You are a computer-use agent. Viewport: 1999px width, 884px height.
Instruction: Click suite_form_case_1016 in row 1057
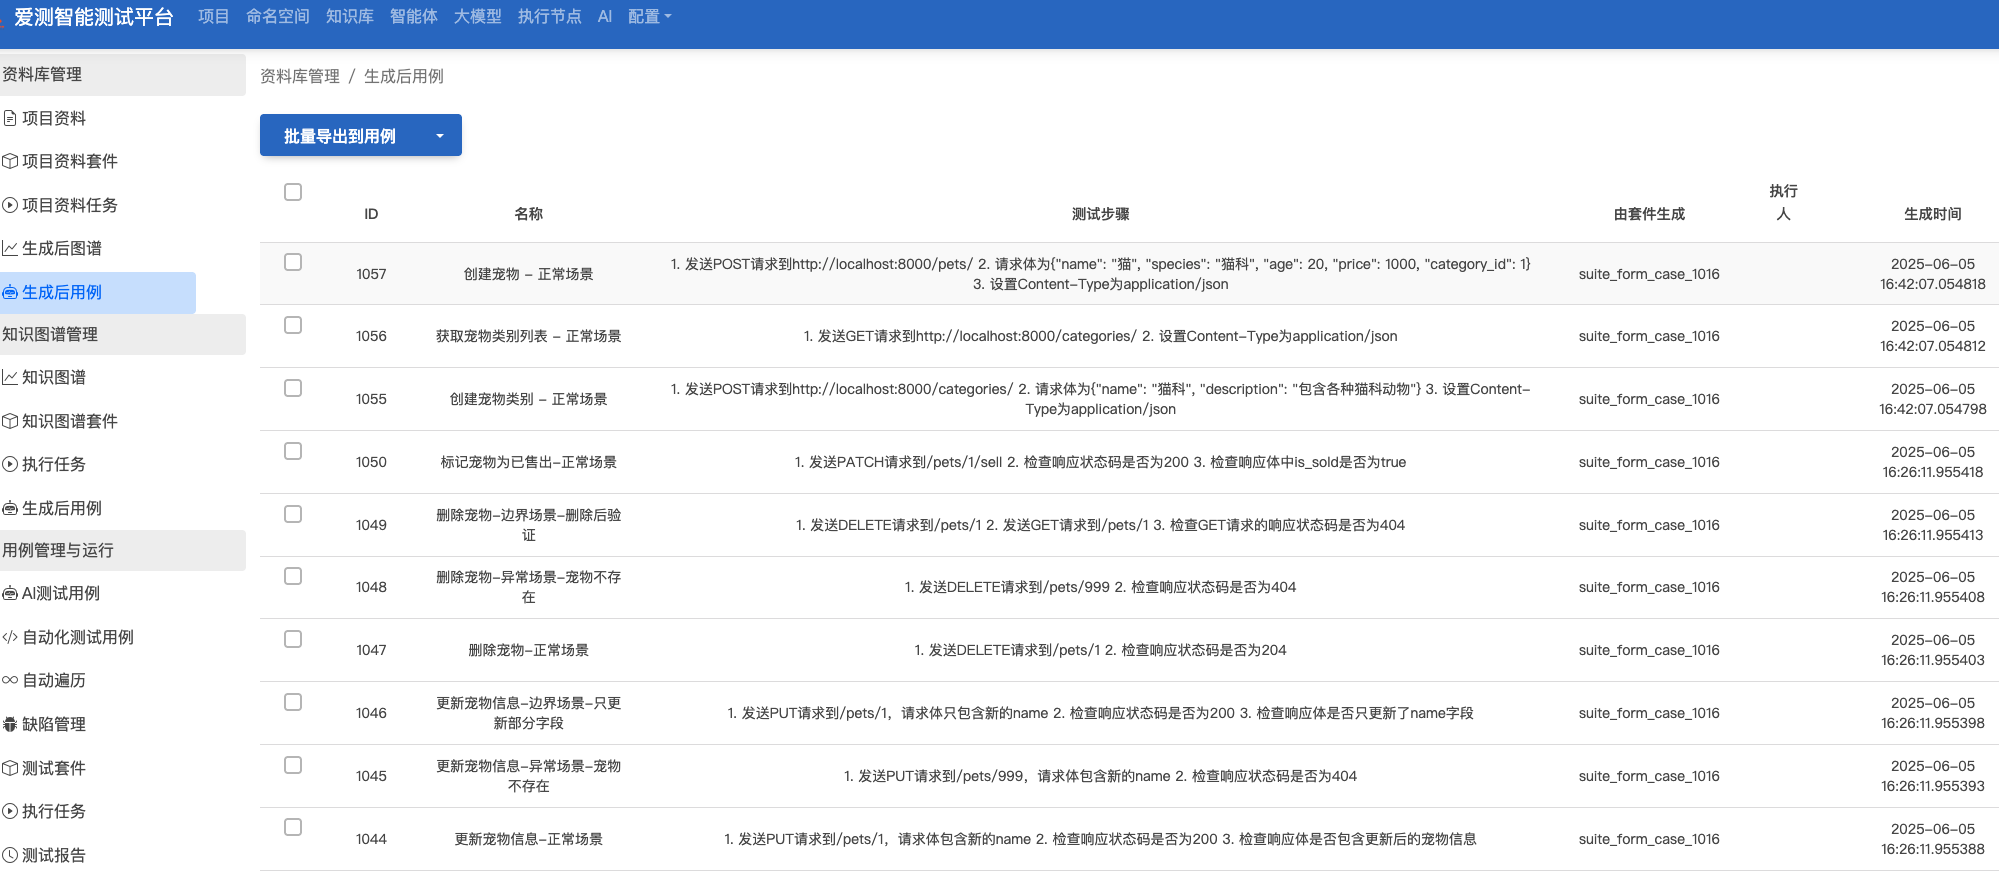(1649, 274)
